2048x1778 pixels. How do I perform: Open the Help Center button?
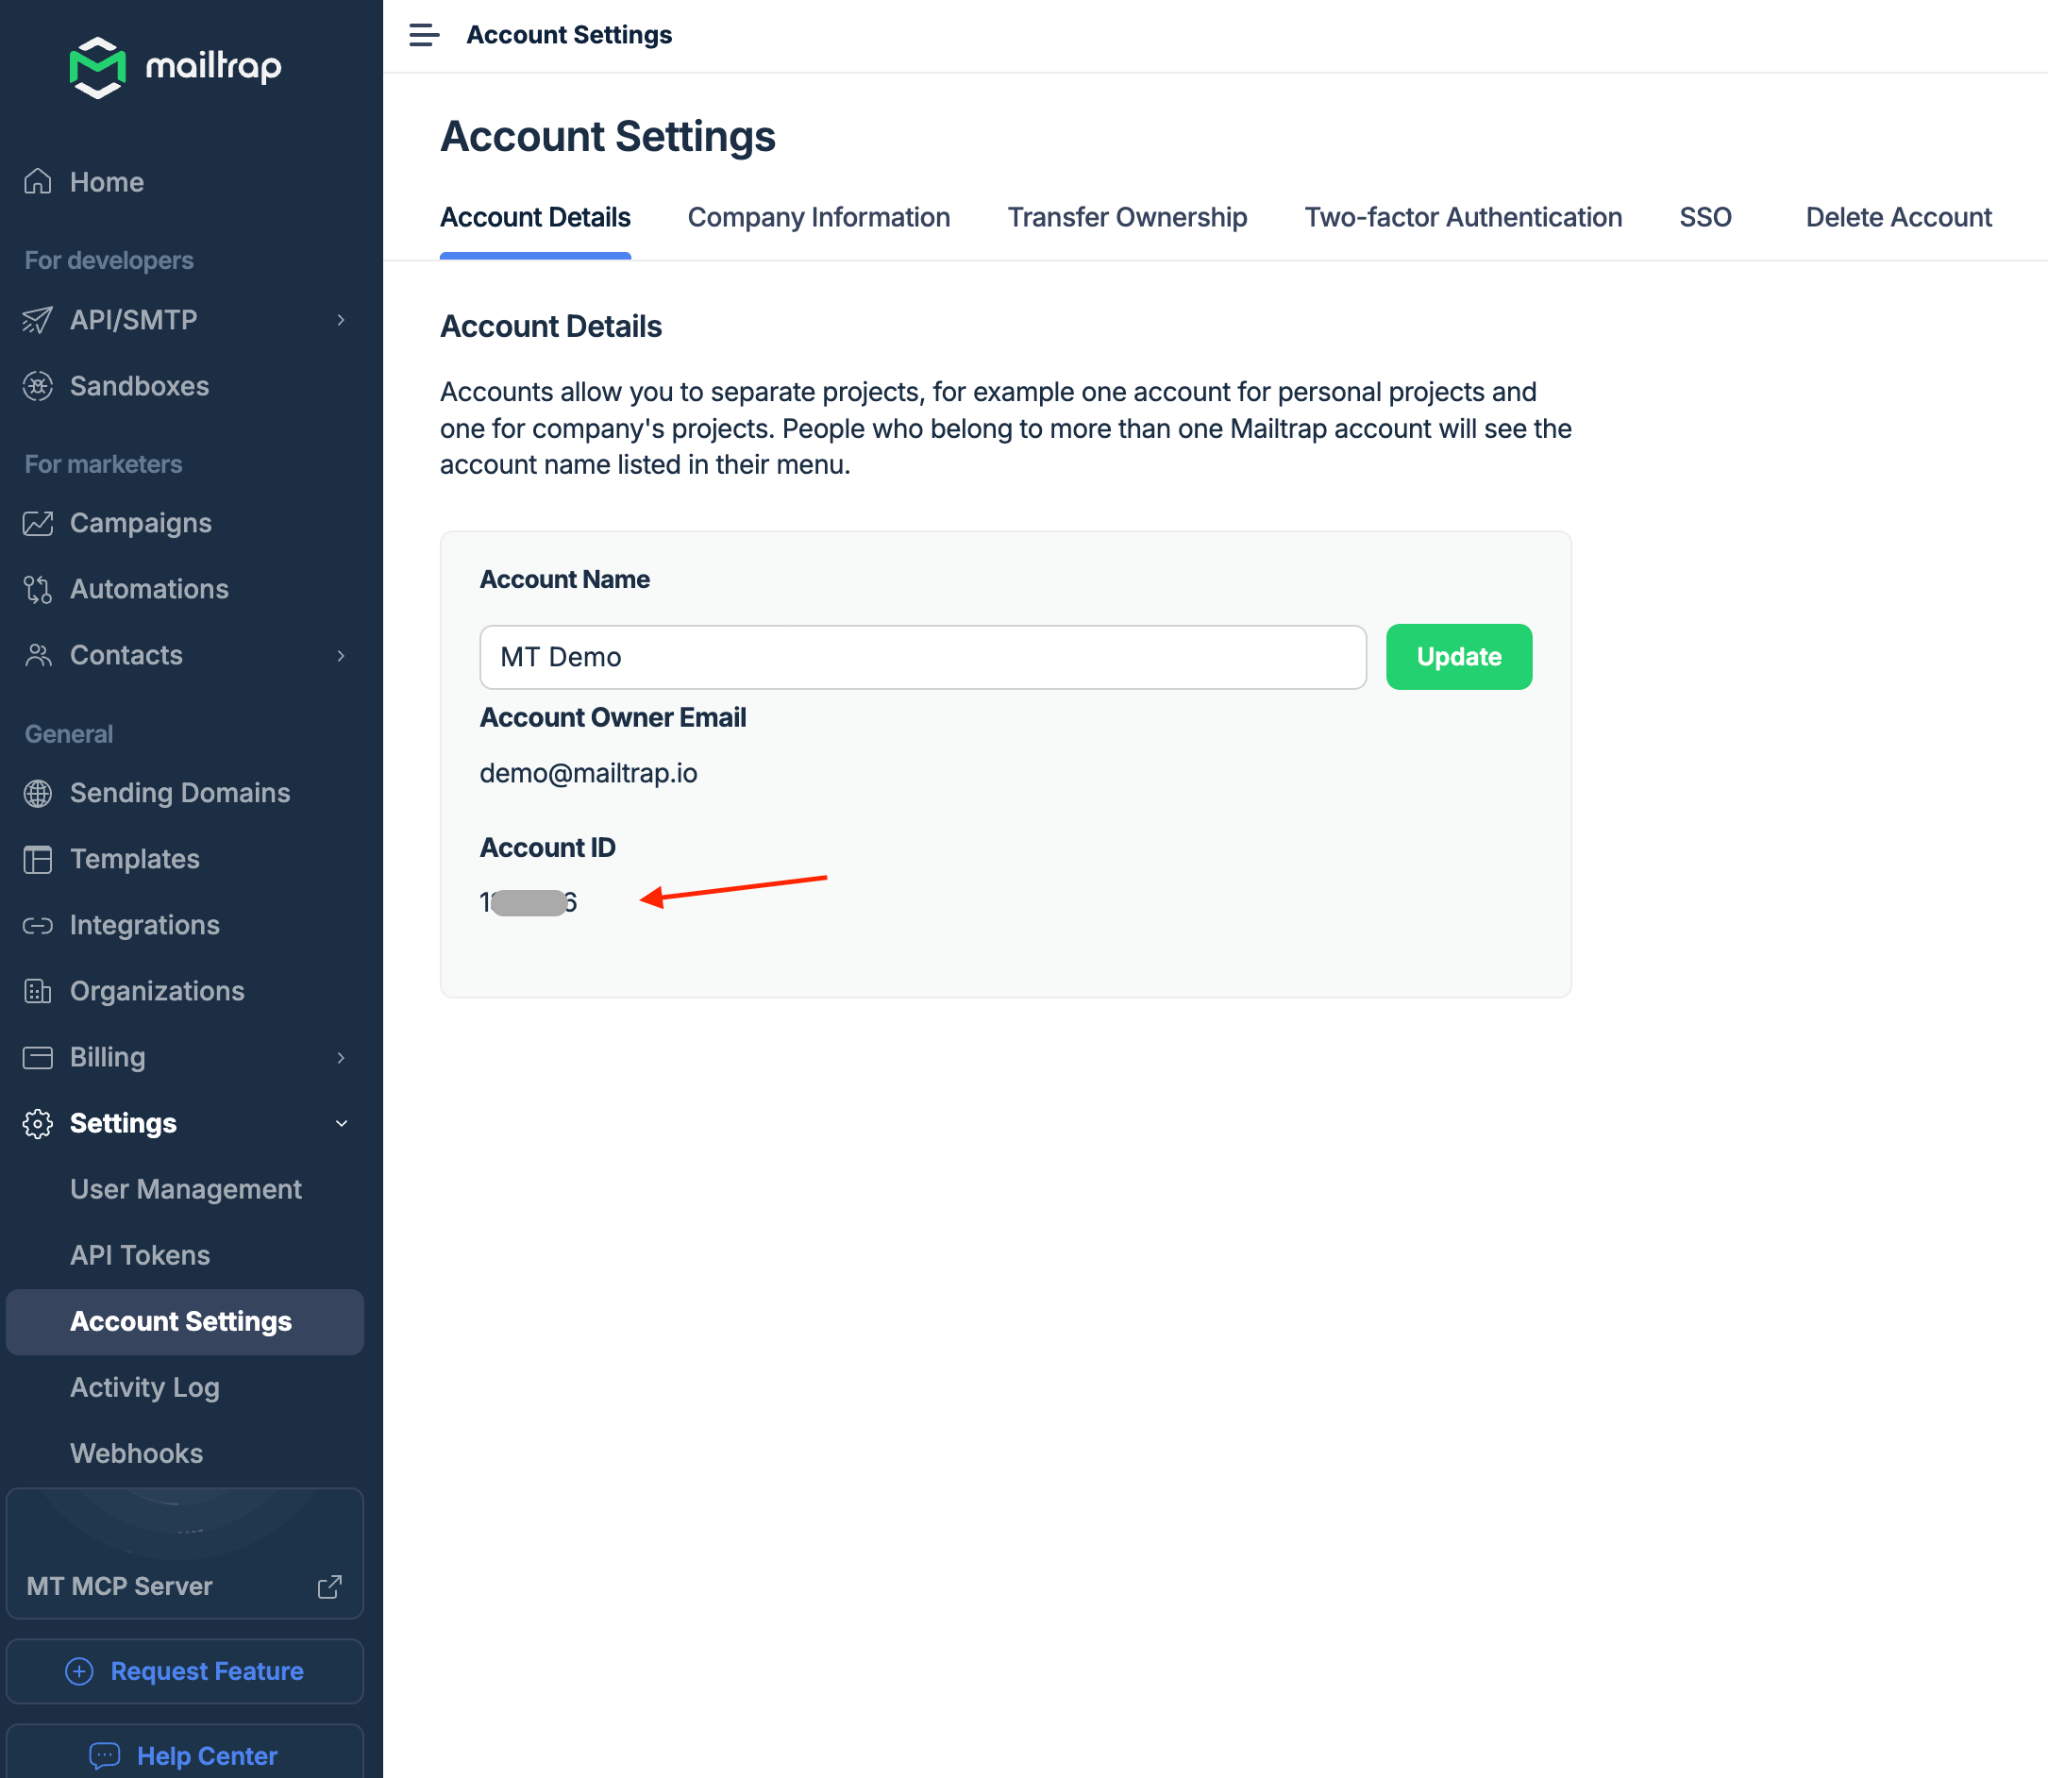(185, 1752)
